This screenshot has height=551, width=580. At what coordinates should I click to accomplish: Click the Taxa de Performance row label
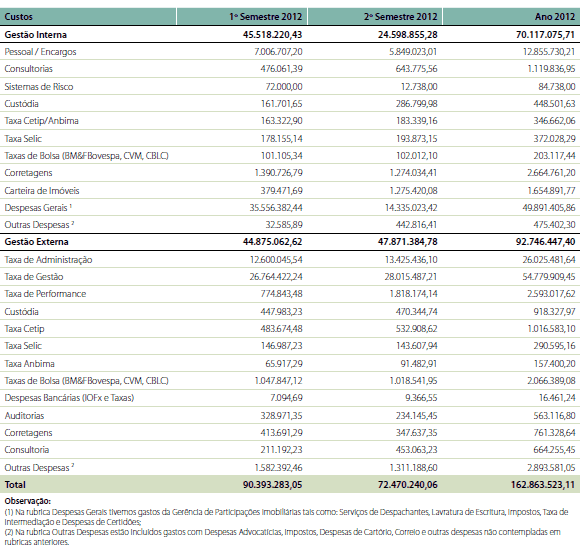[x=45, y=294]
